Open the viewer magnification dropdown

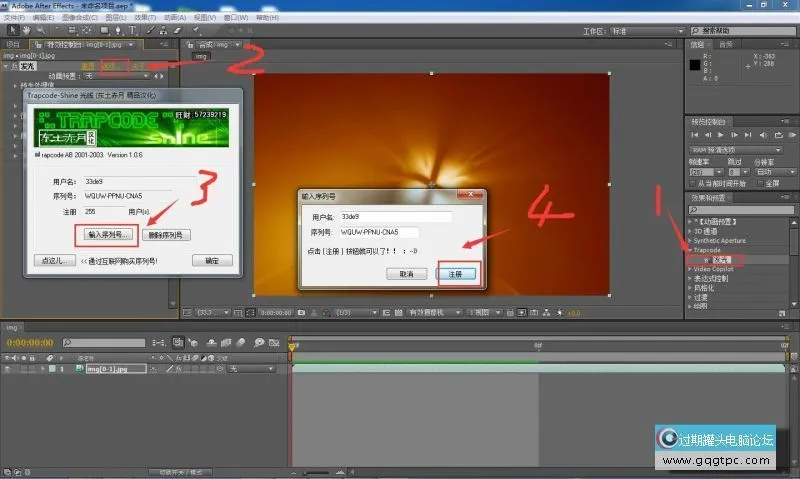213,313
